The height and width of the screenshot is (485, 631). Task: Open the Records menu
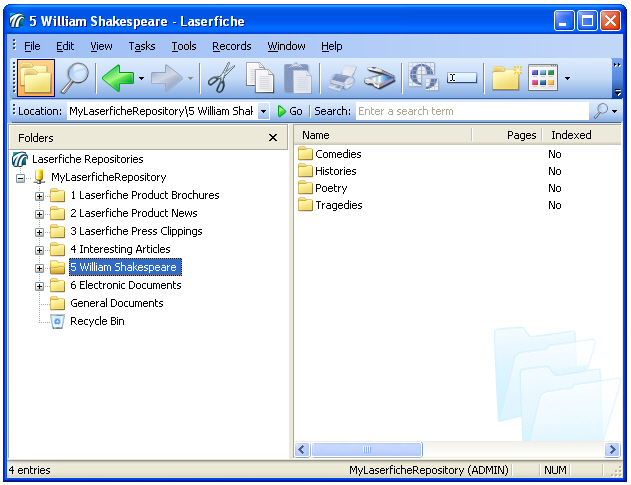click(x=232, y=46)
